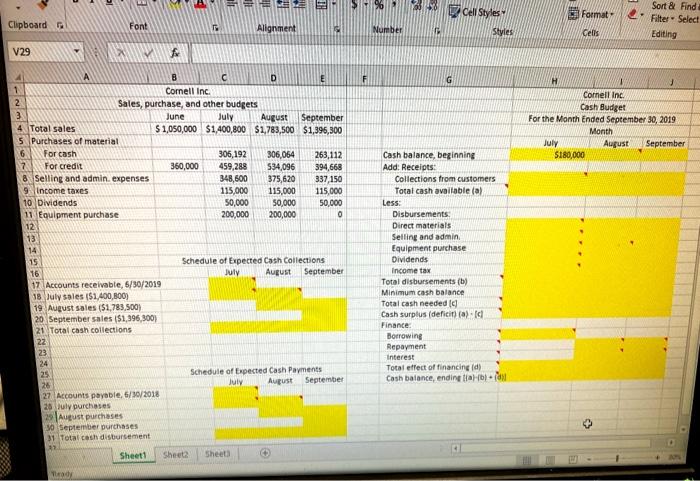Click the dollar accounting format icon

click(x=354, y=5)
